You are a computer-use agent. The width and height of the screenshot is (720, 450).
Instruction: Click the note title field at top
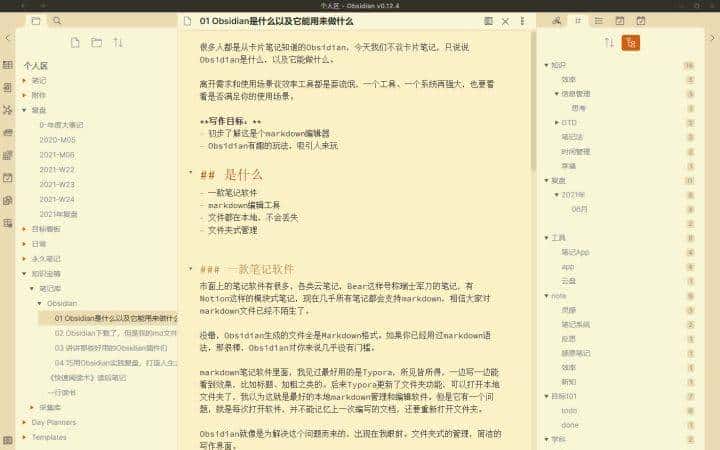pos(276,21)
